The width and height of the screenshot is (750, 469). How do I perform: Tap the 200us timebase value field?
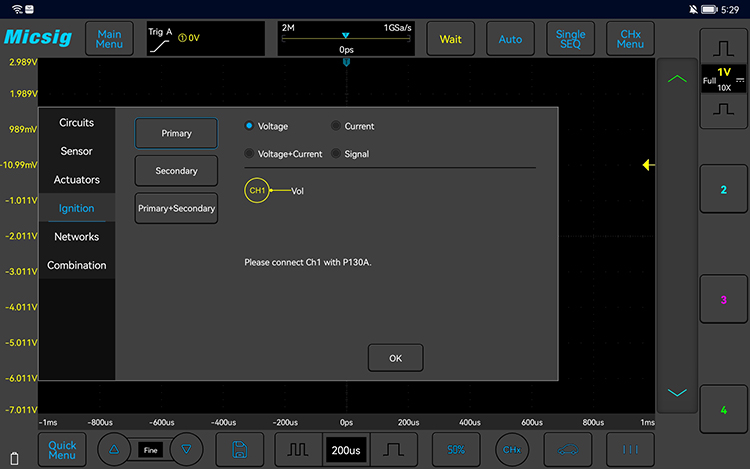346,450
